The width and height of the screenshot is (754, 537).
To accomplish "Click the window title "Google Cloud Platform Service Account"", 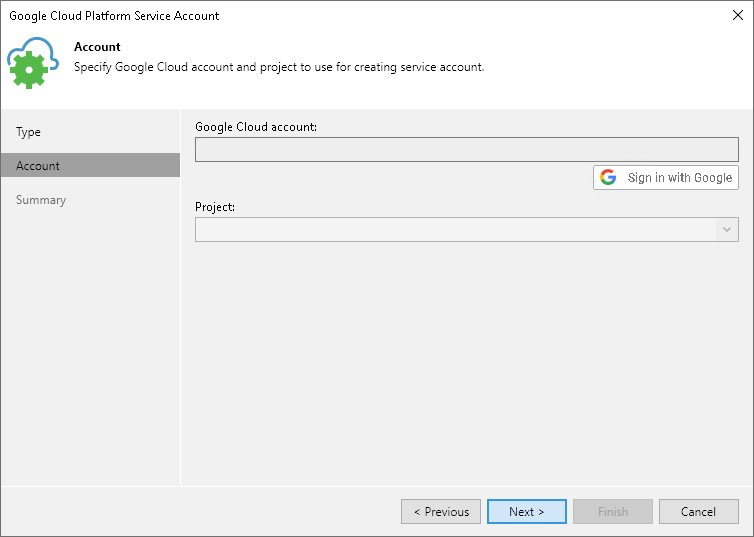I will coord(114,16).
